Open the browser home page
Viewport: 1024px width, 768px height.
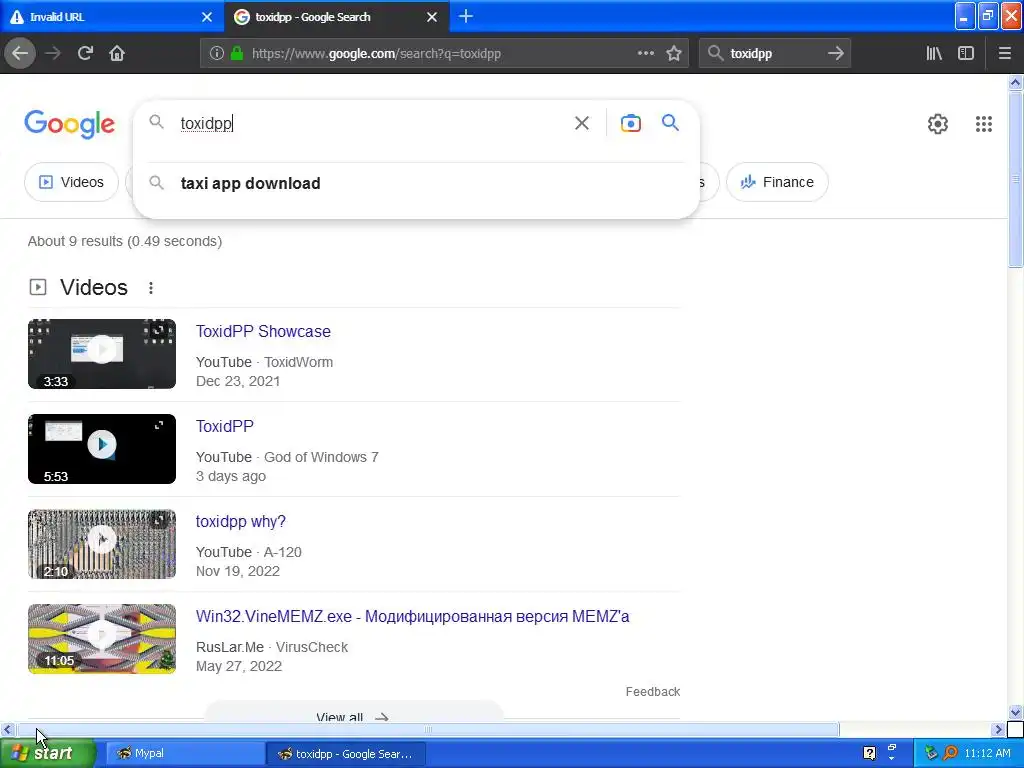coord(117,54)
